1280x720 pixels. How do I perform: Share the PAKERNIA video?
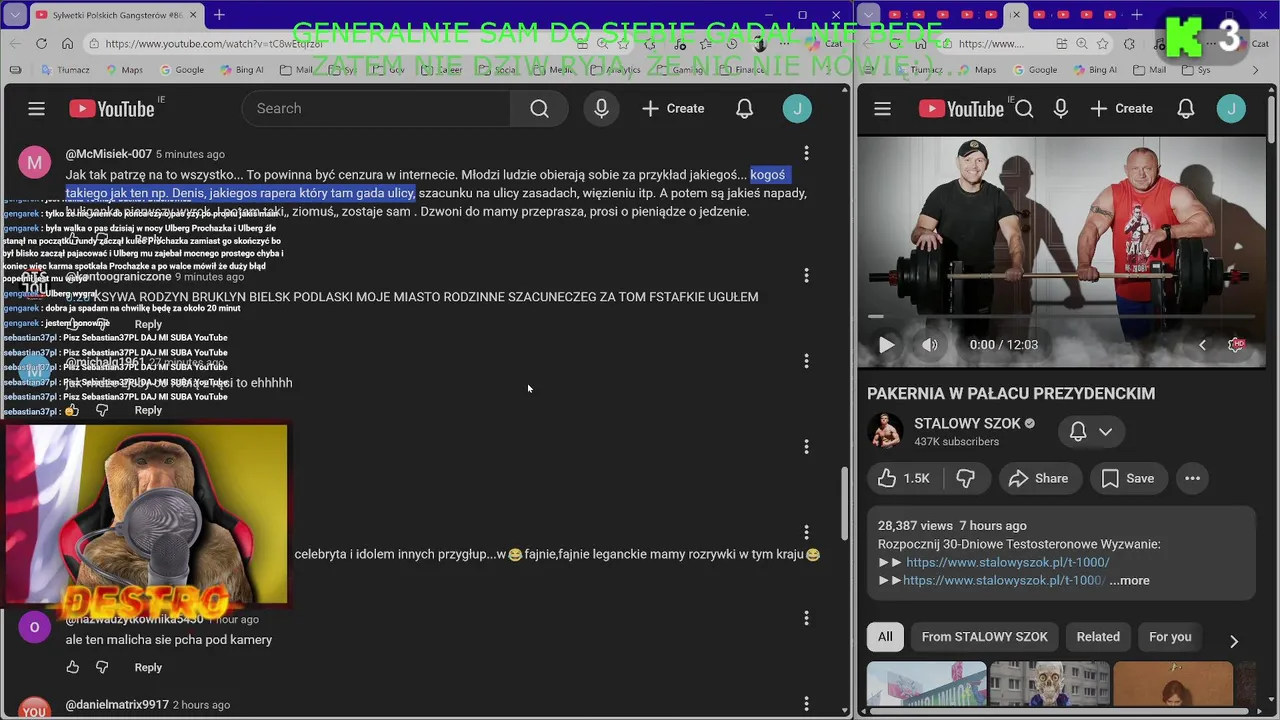pos(1039,479)
